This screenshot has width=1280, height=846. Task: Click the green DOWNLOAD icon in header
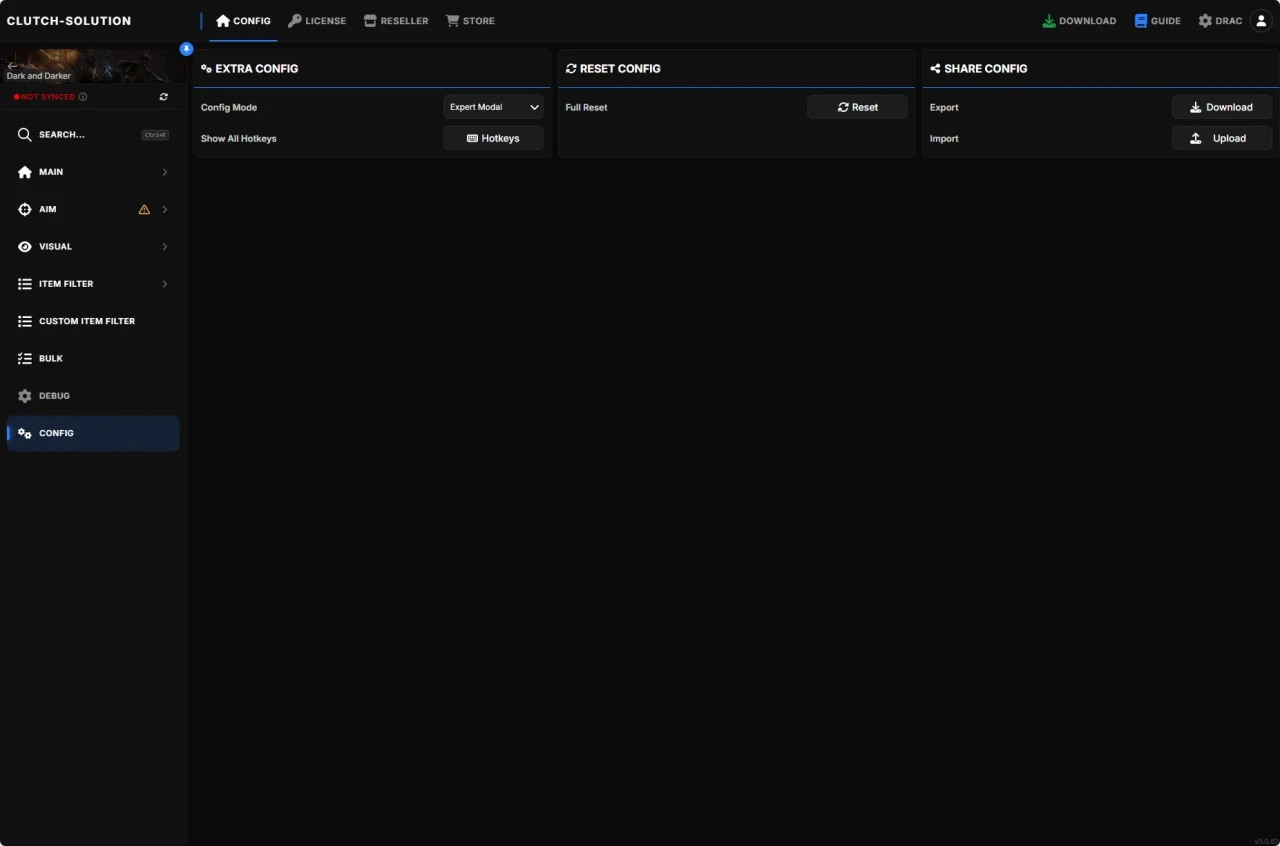tap(1049, 21)
